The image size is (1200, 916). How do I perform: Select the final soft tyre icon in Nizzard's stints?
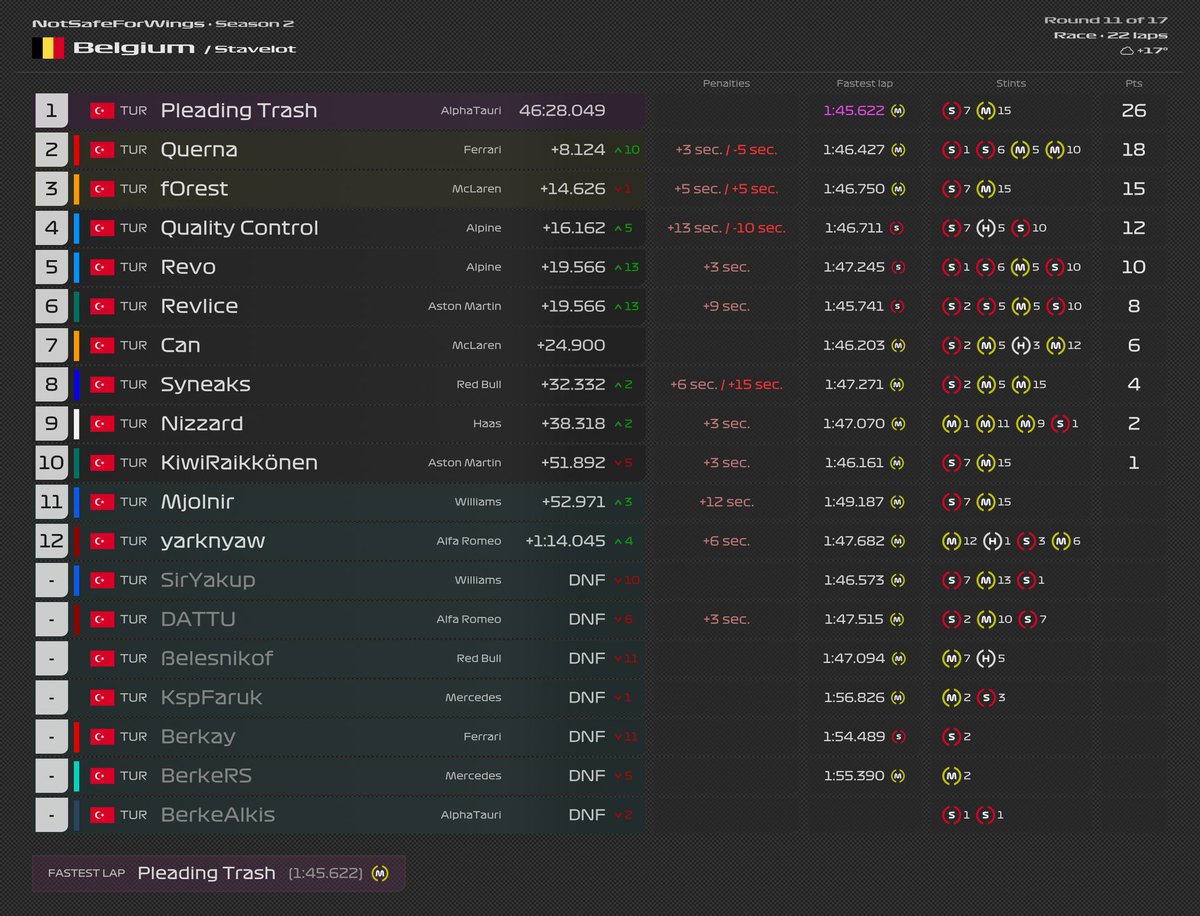tap(1060, 423)
